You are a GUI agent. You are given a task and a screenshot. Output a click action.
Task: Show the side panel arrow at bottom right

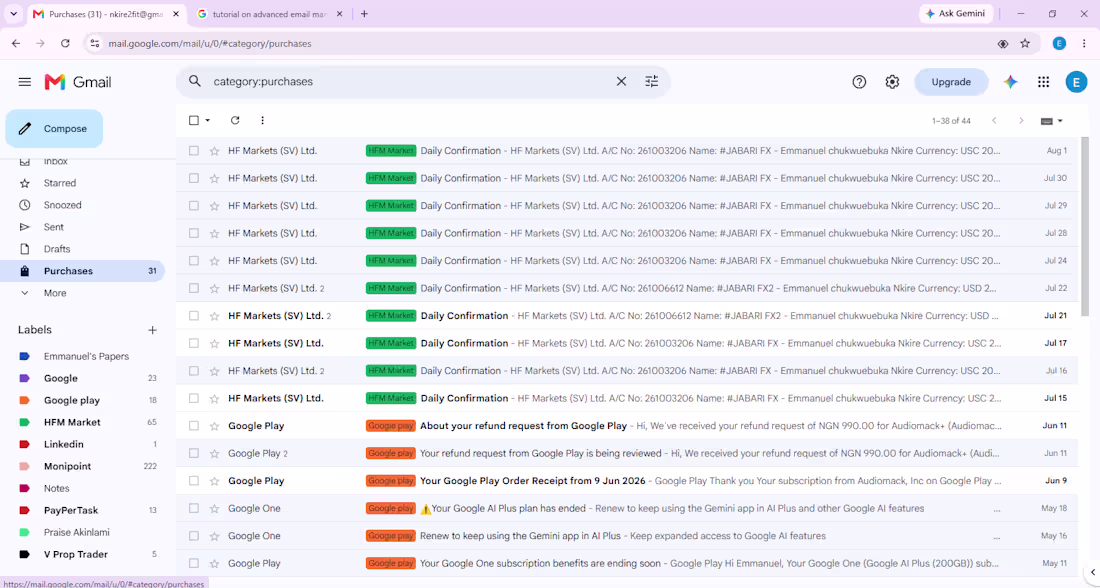pyautogui.click(x=1093, y=572)
